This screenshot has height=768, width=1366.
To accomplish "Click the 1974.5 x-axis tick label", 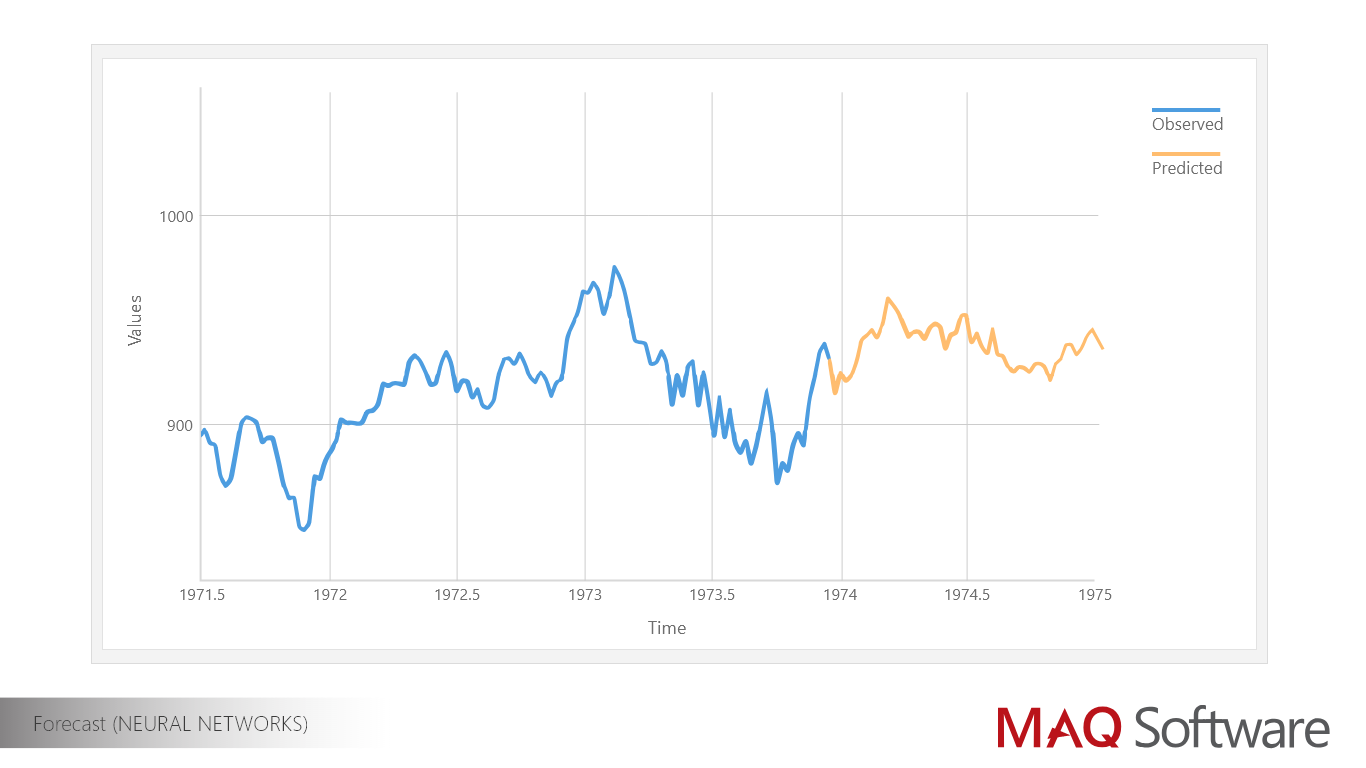I will [967, 594].
